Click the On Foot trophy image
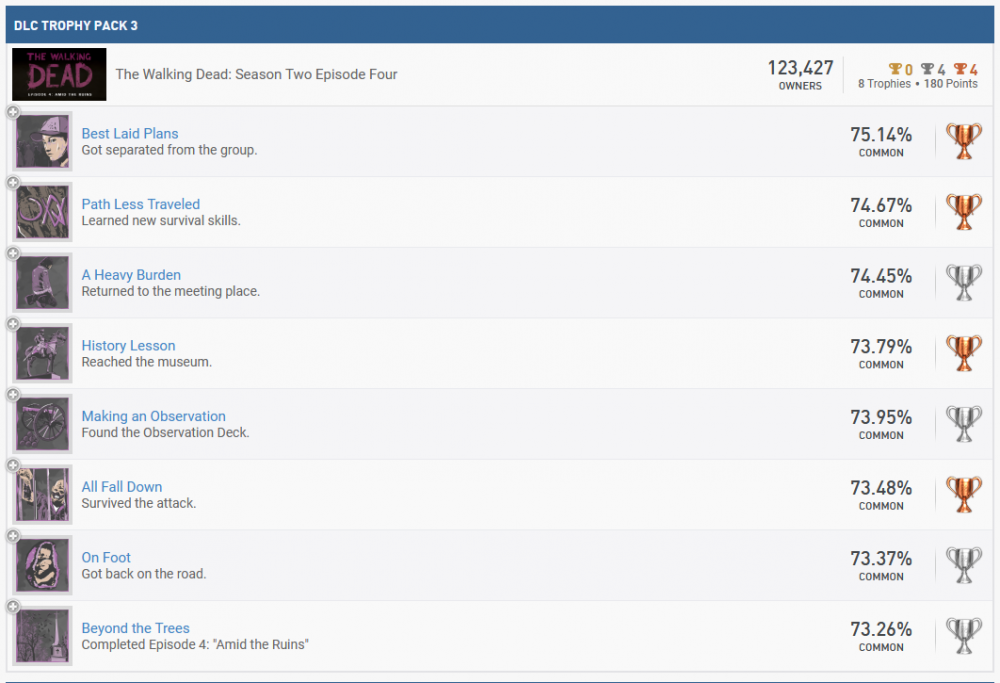This screenshot has height=683, width=1000. coord(44,566)
